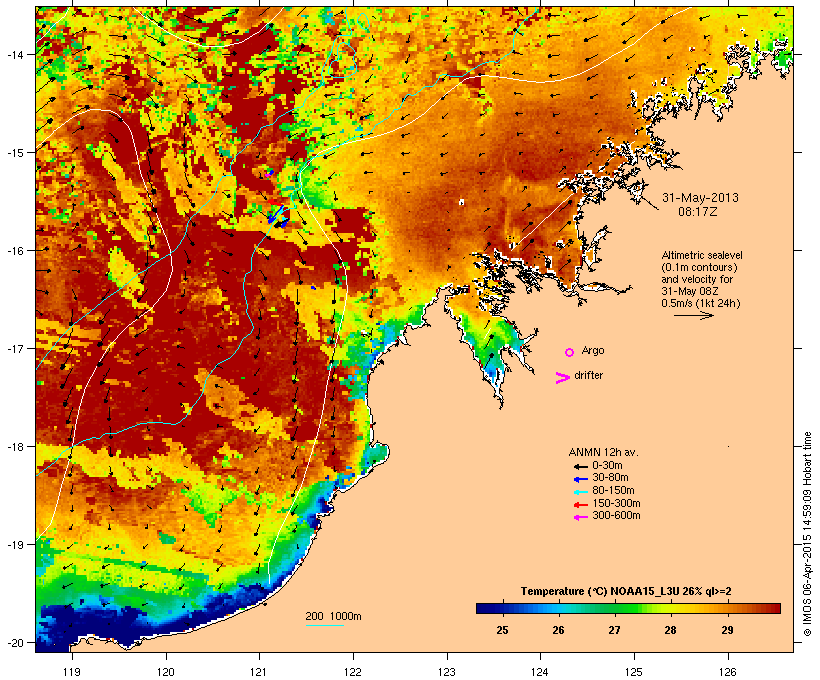
Task: Click the 150-300m depth label
Action: point(616,503)
